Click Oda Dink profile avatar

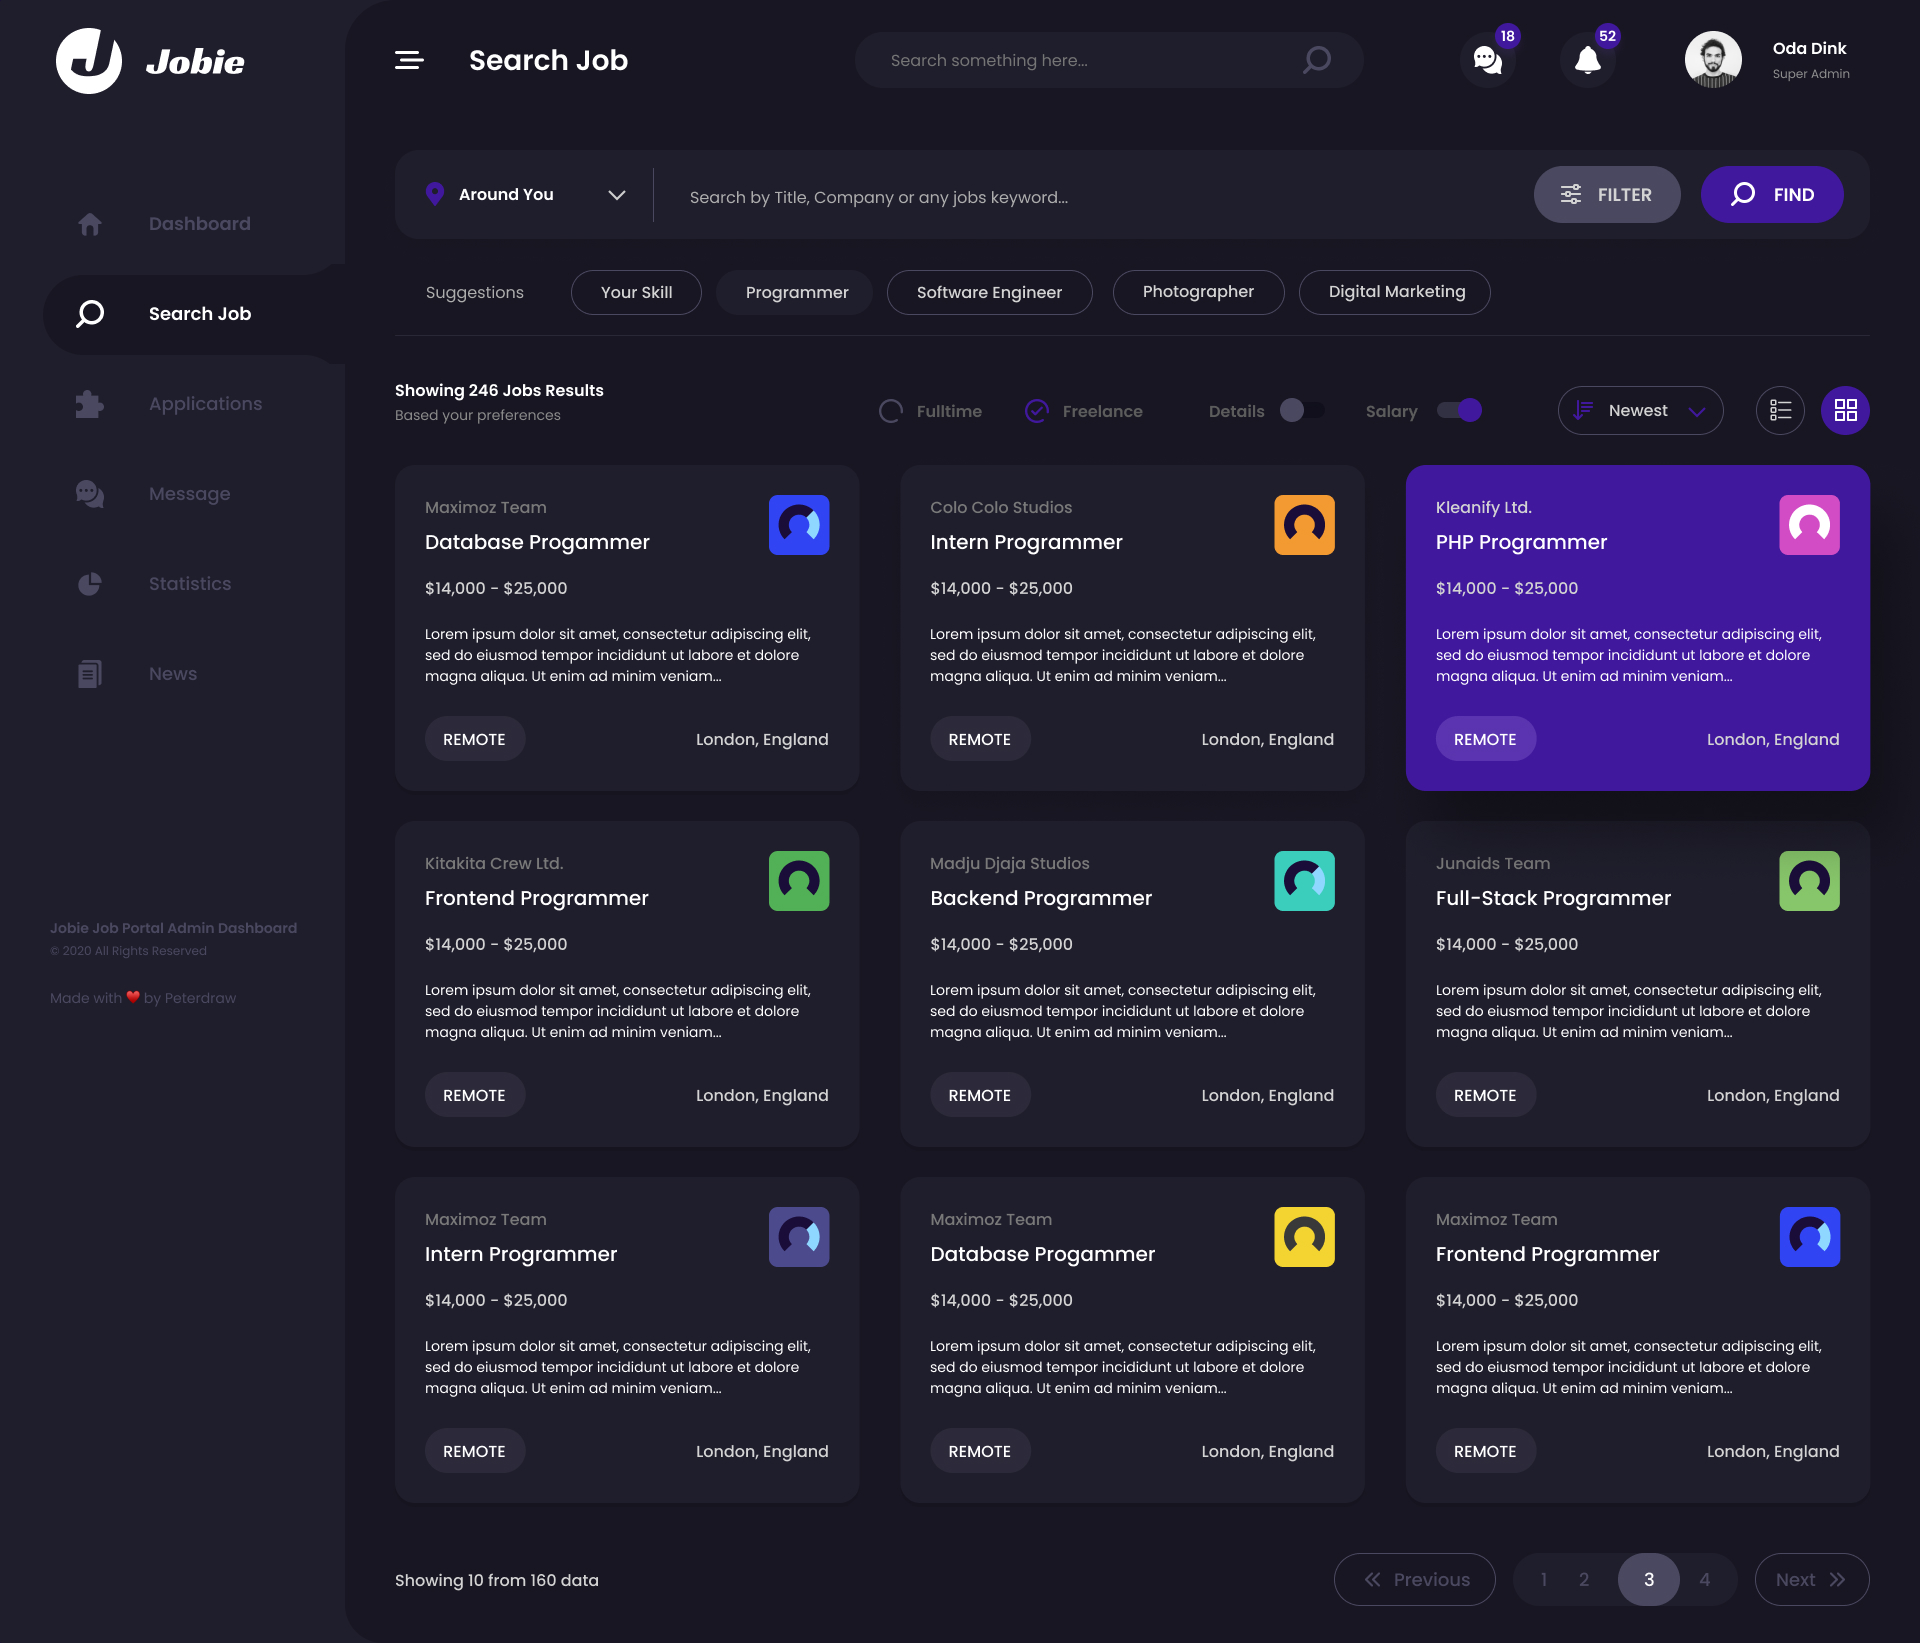1712,60
